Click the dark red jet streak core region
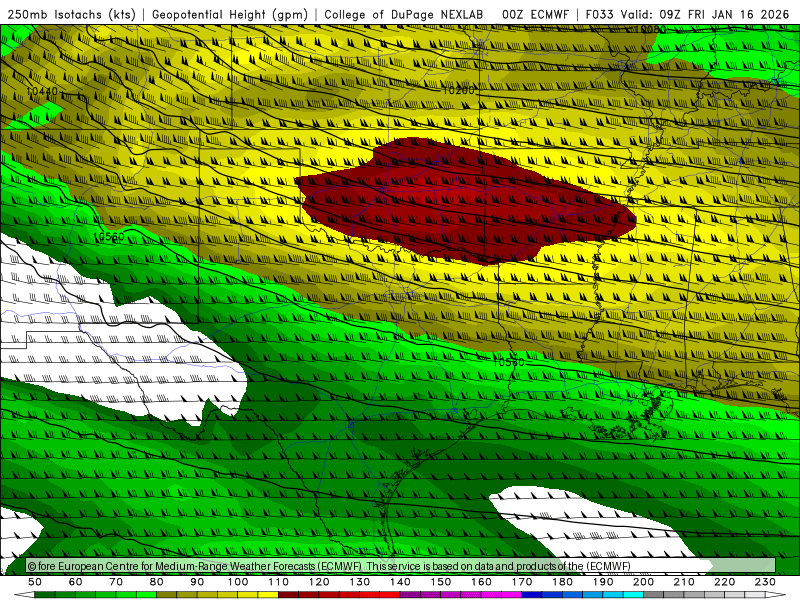The width and height of the screenshot is (800, 600). point(464,202)
